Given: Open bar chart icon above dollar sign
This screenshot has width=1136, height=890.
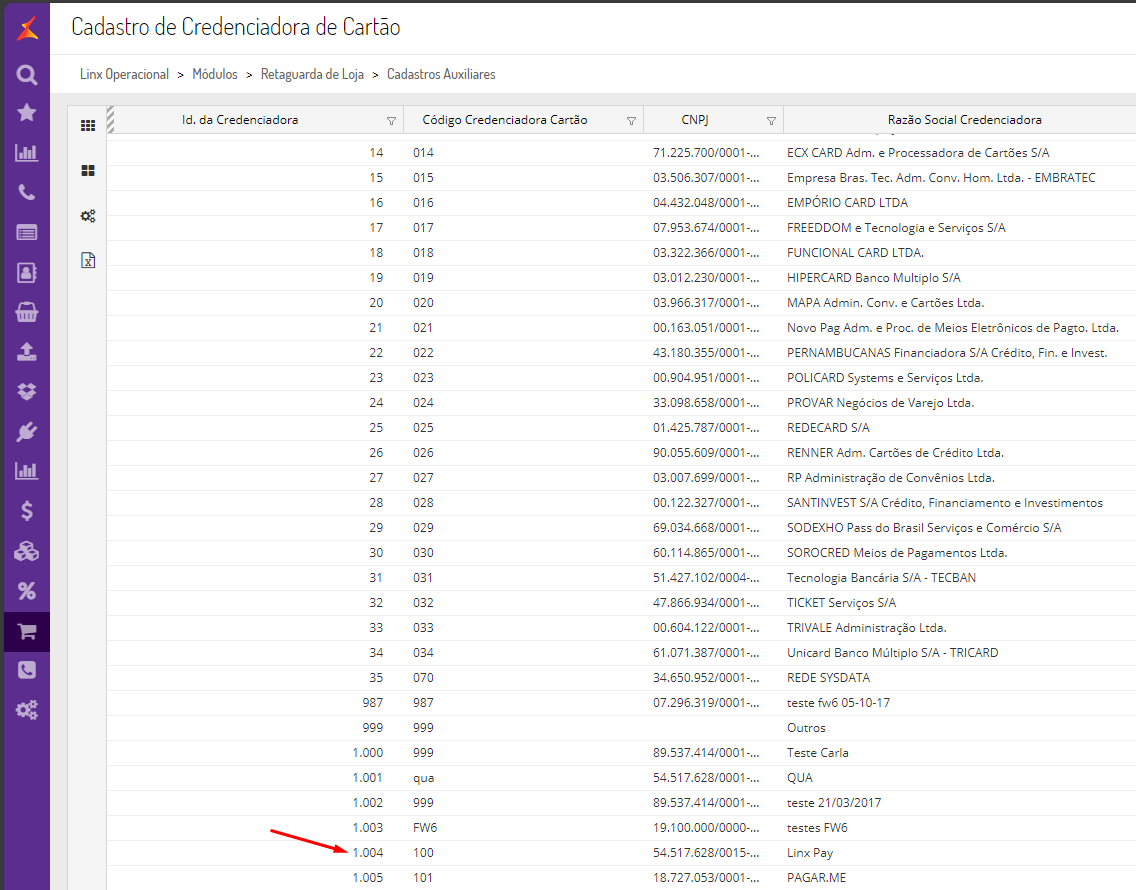Looking at the screenshot, I should coord(27,471).
